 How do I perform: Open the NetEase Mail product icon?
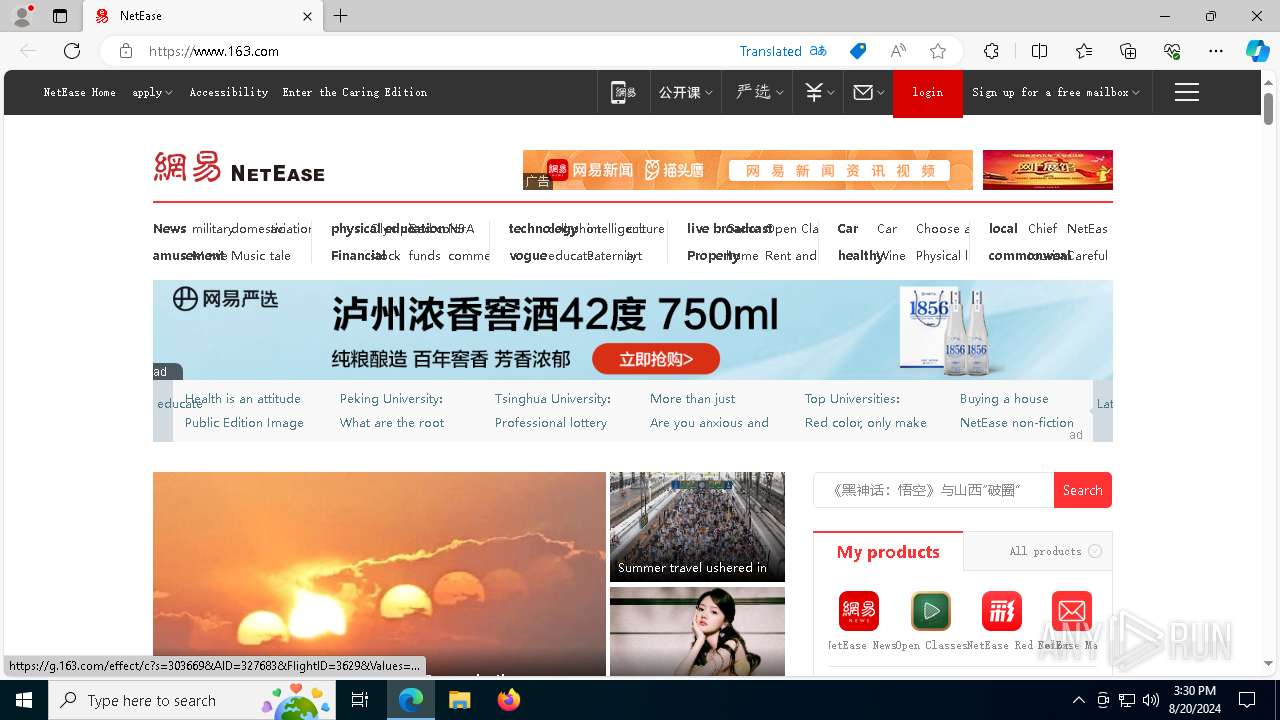(x=1072, y=611)
